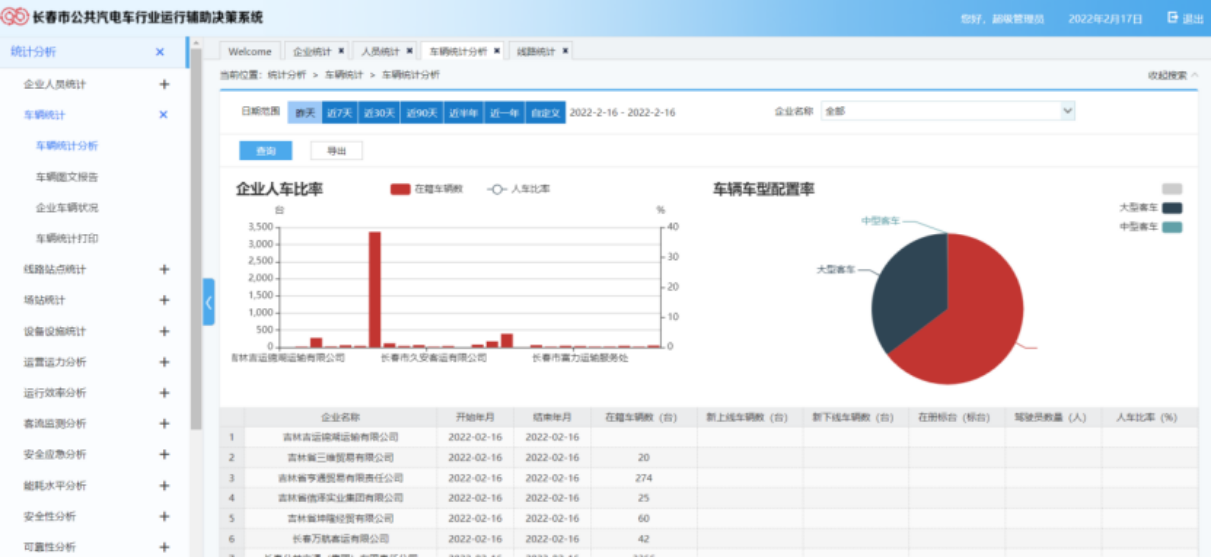Screen dimensions: 1211x557
Task: Click the system logo in the header
Action: pyautogui.click(x=16, y=17)
